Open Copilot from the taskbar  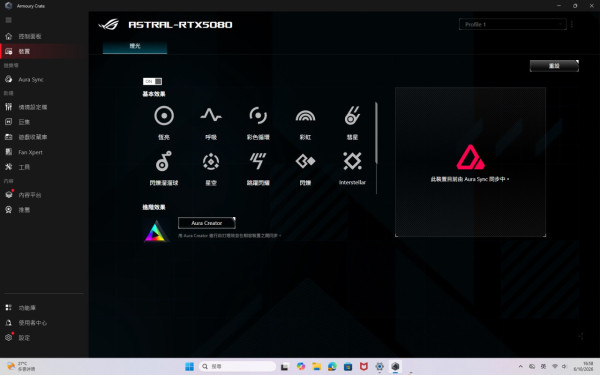301,366
